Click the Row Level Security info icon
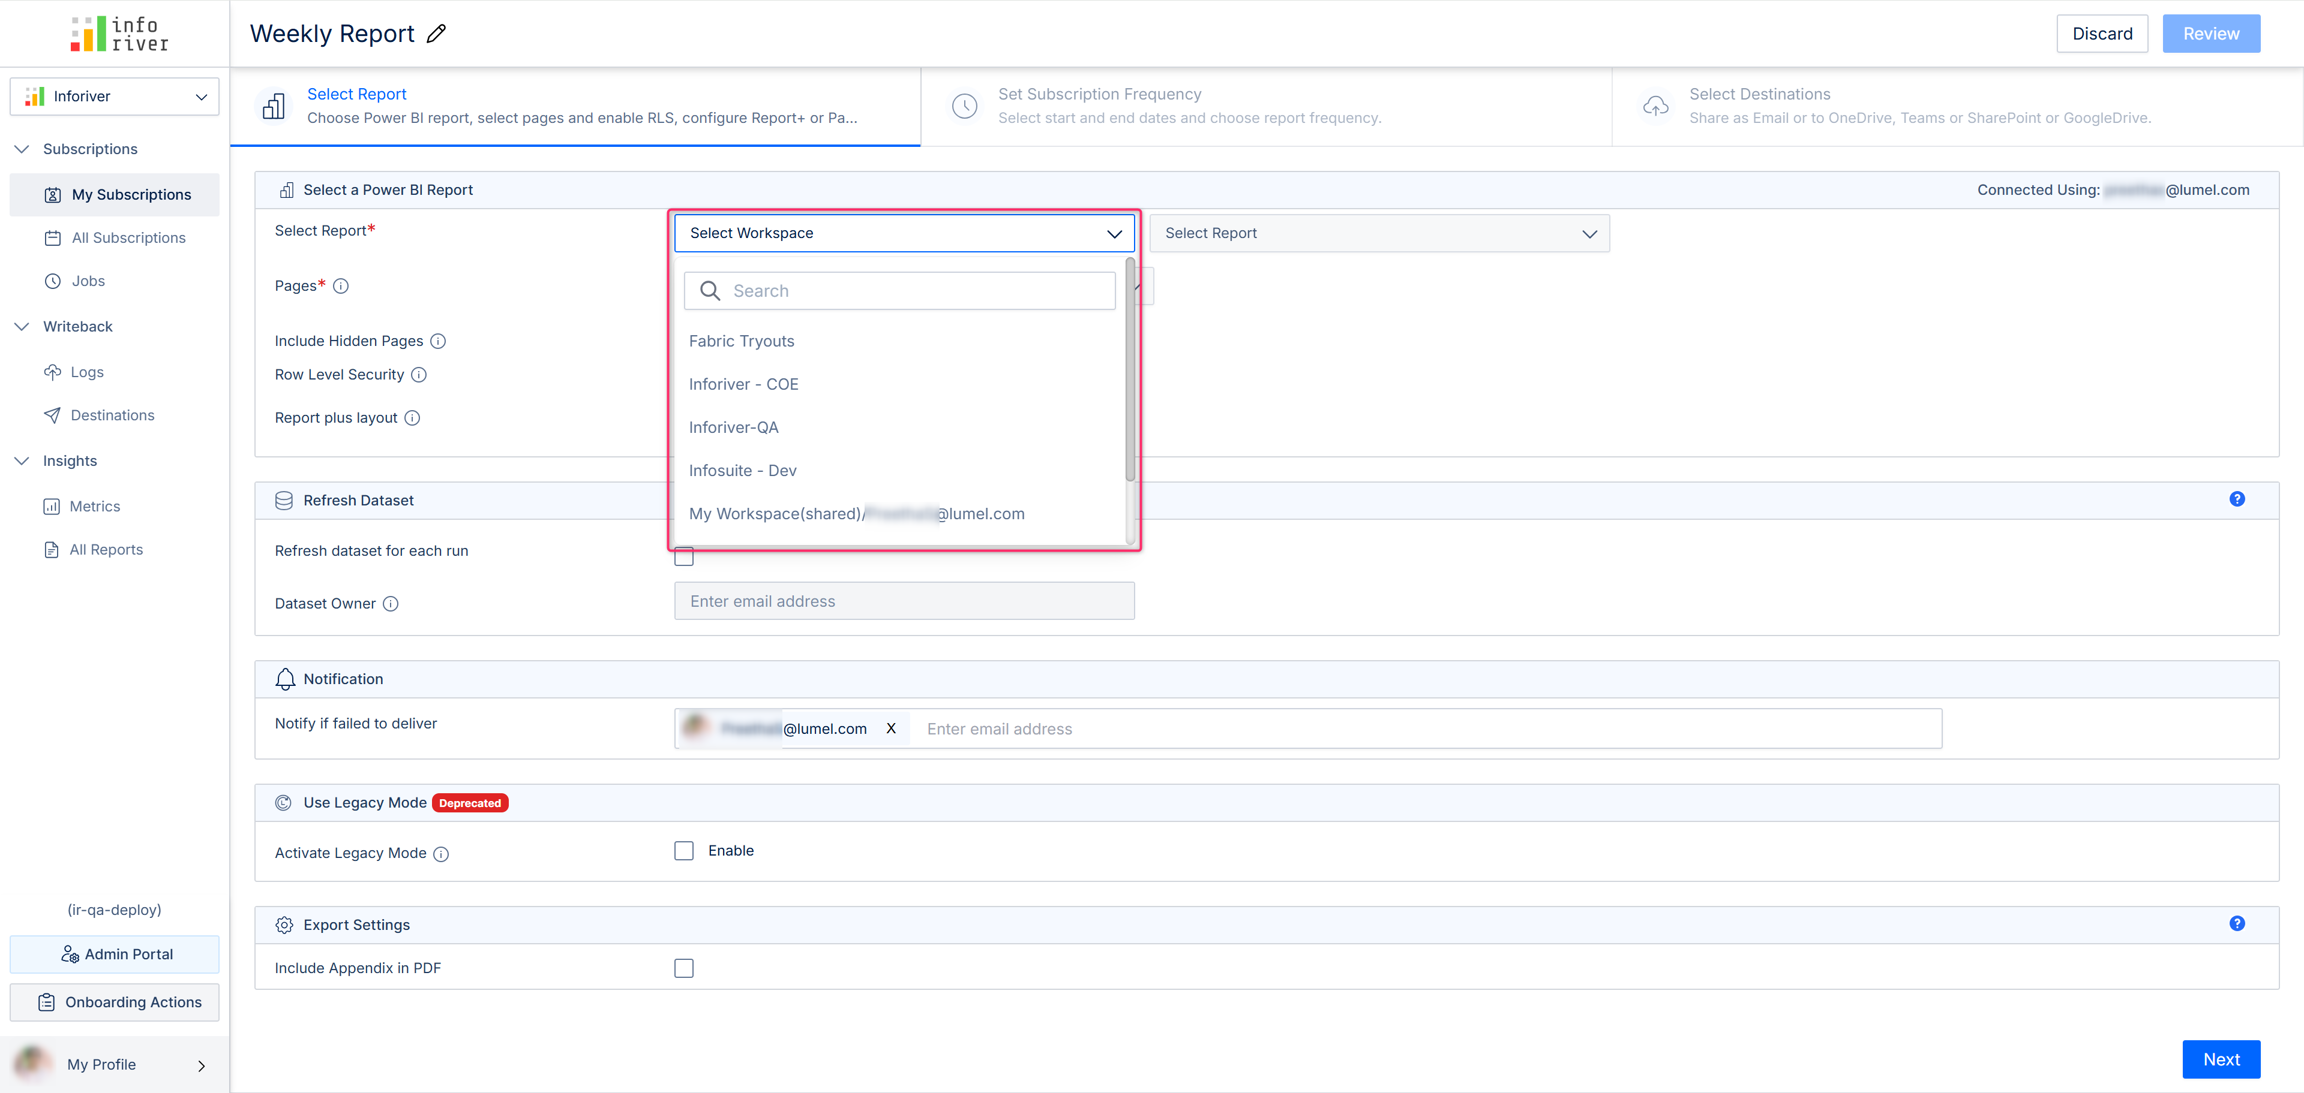Screen dimensions: 2304x1093 (x=419, y=375)
